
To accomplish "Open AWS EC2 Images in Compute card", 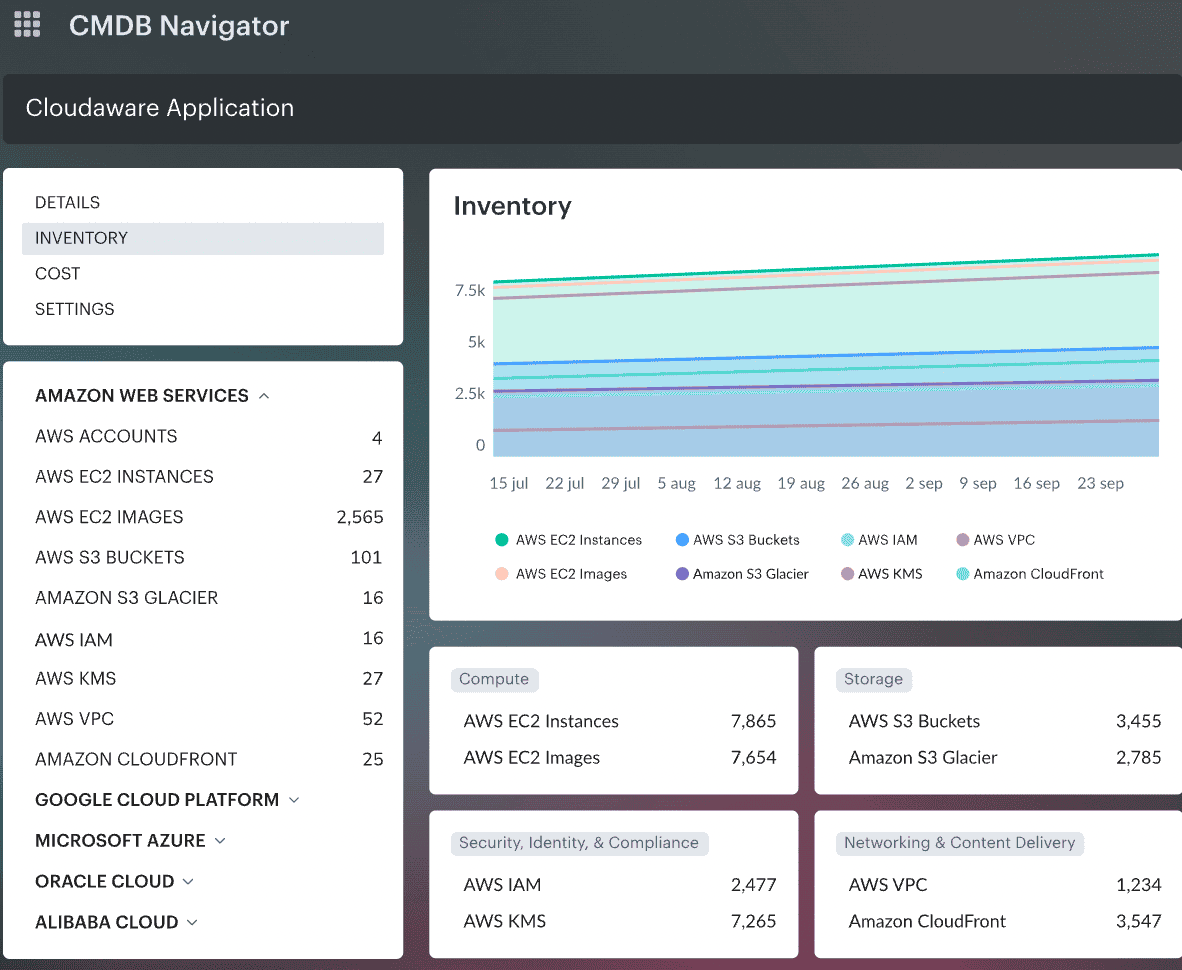I will tap(531, 757).
